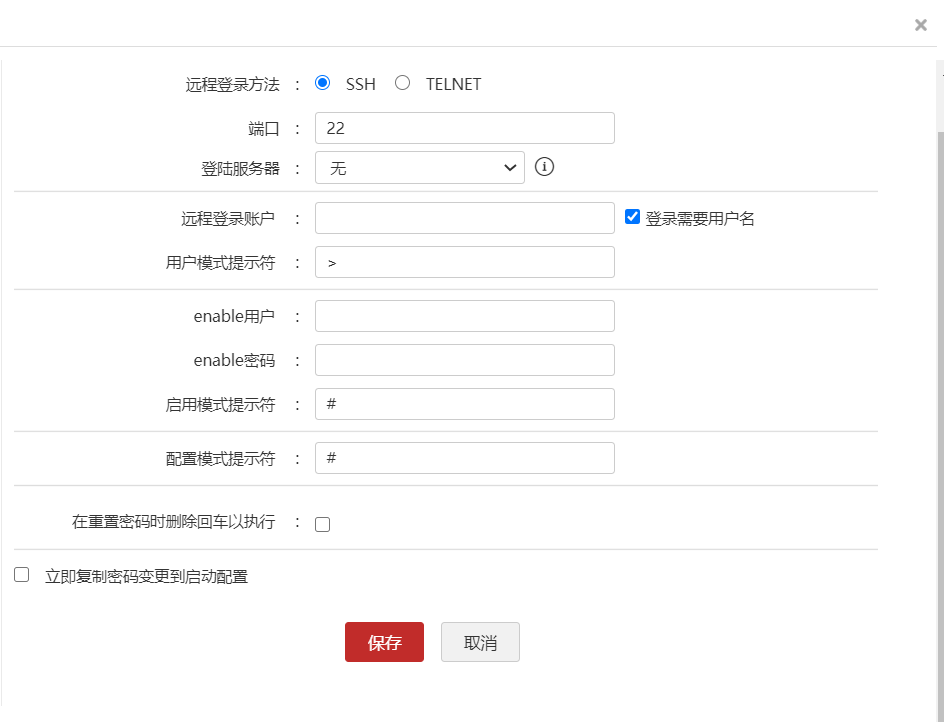The width and height of the screenshot is (944, 722).
Task: Click the 配置模式提示符 input field
Action: coord(464,458)
